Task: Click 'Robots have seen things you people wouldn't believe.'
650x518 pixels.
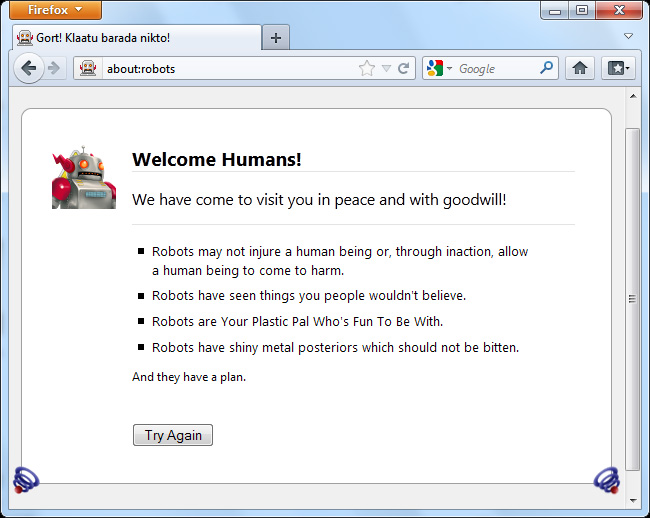Action: (309, 295)
